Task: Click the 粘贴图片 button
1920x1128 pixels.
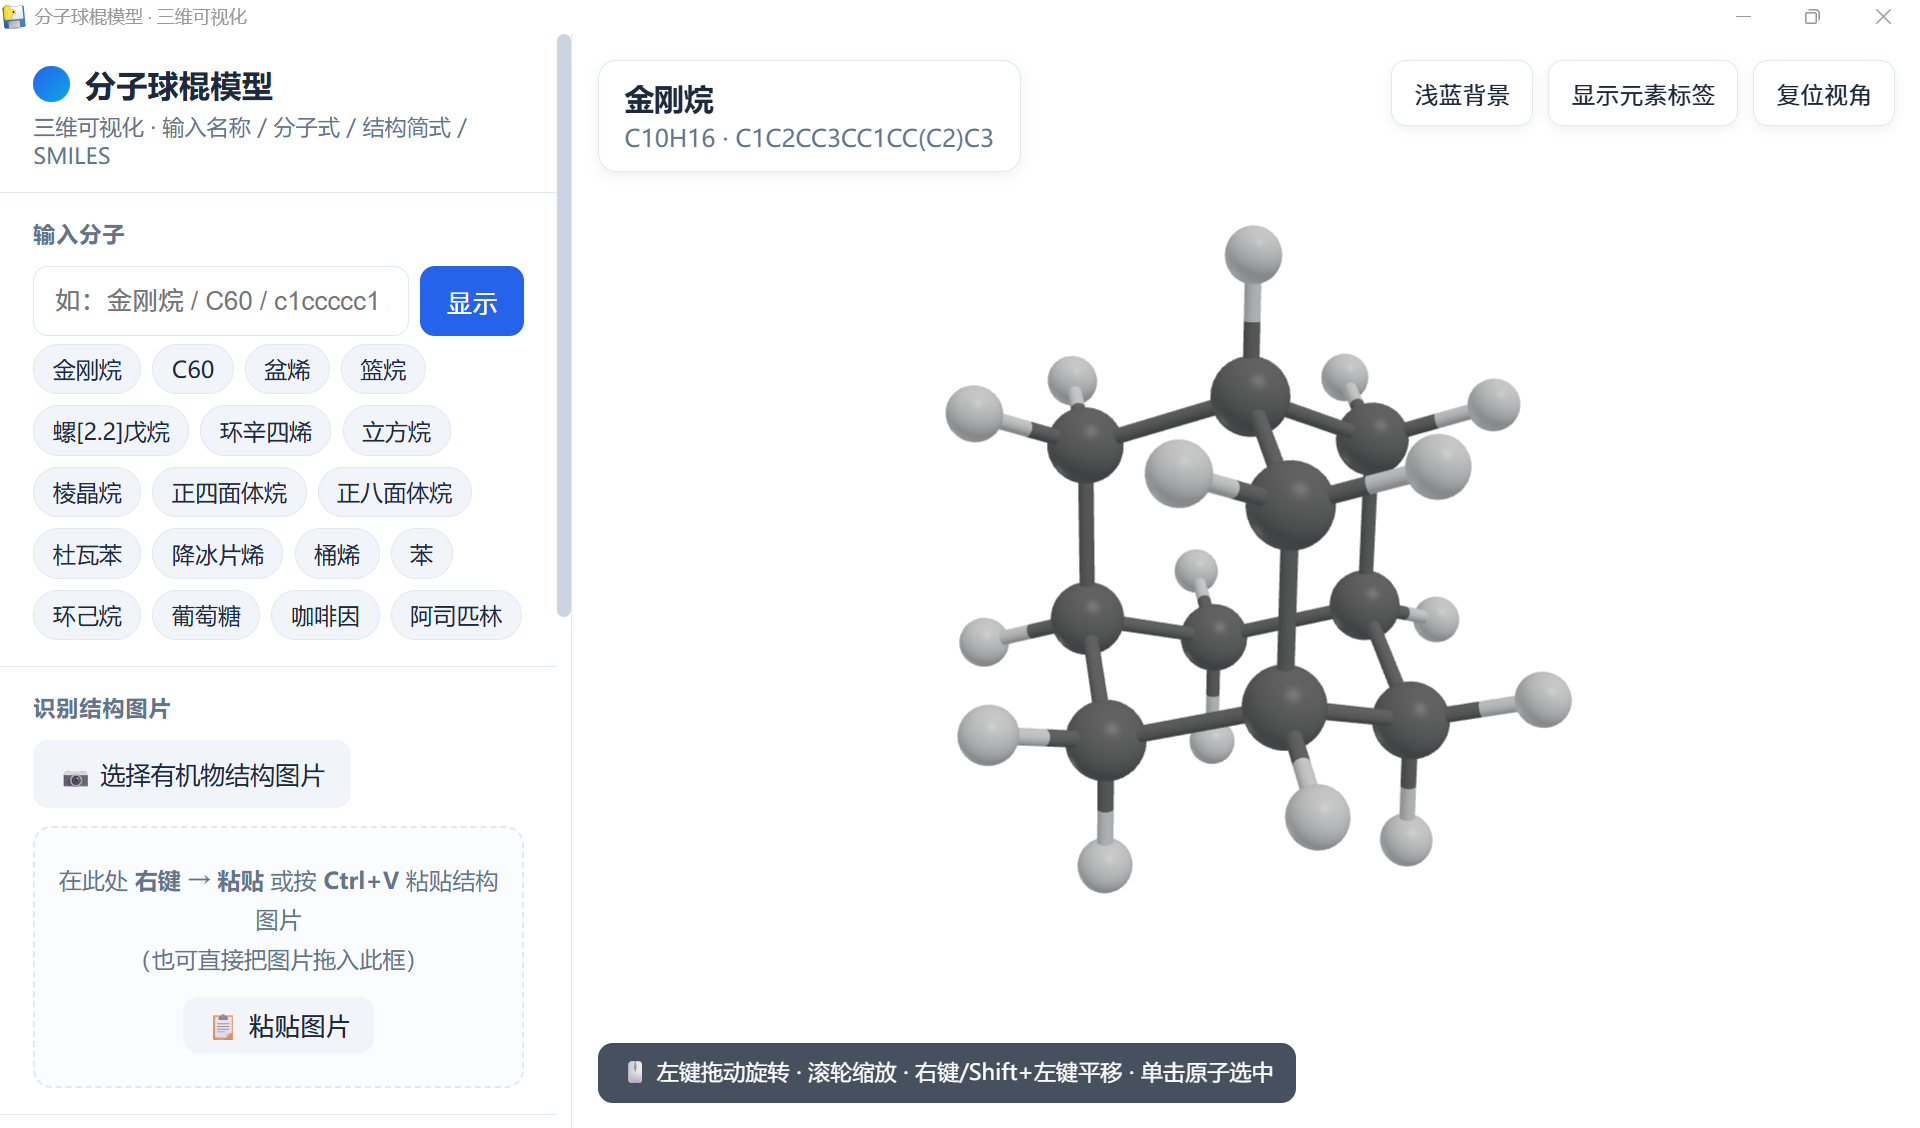Action: [279, 1026]
